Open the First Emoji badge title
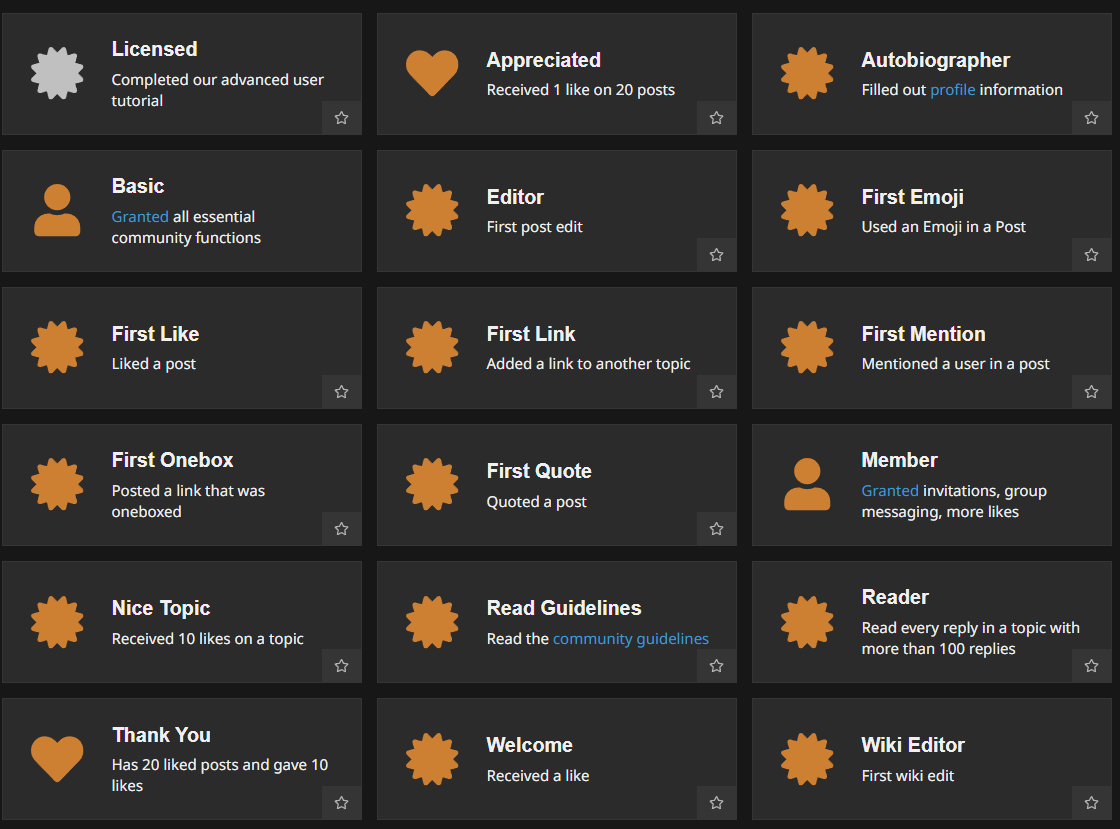This screenshot has height=829, width=1120. click(913, 197)
